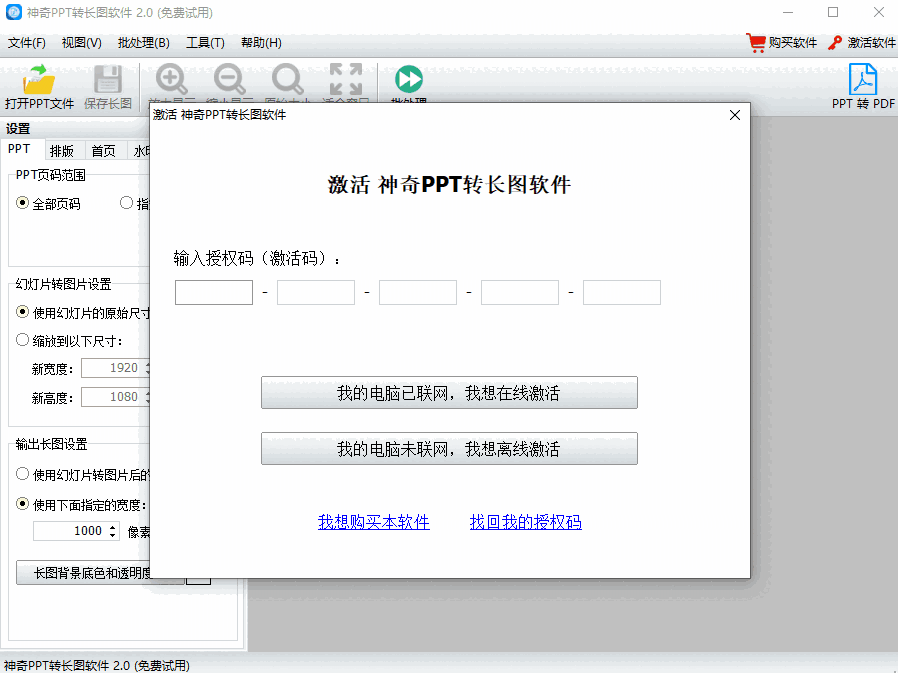Select 缩放到以下尺寸 radio option

pos(22,340)
